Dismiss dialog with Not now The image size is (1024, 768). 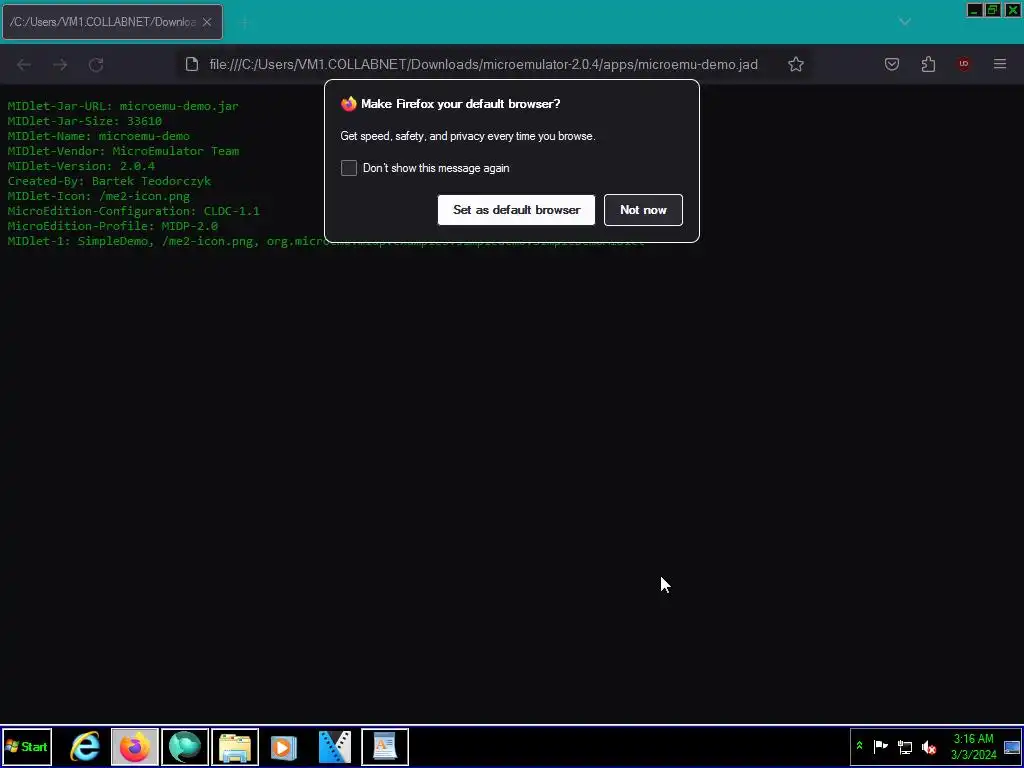pos(643,210)
